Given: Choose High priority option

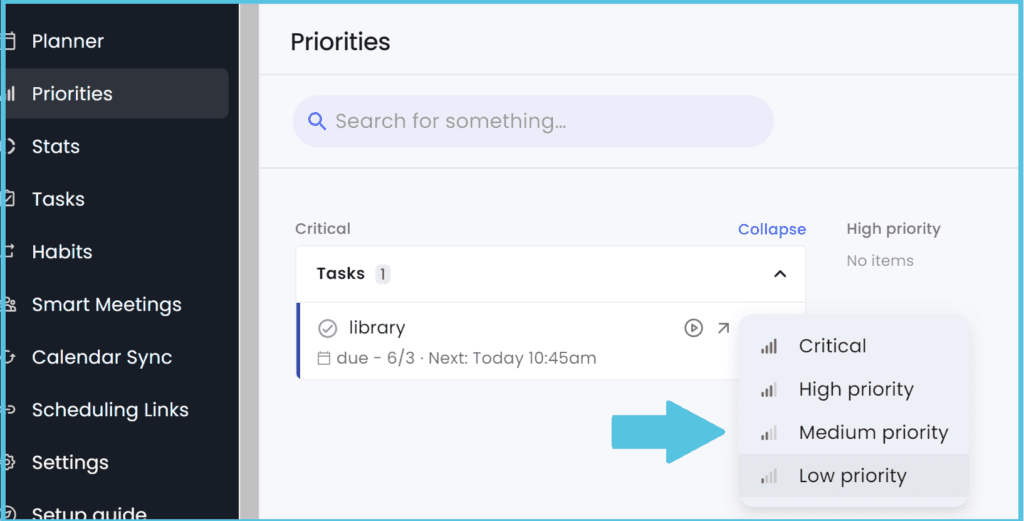Looking at the screenshot, I should (856, 390).
